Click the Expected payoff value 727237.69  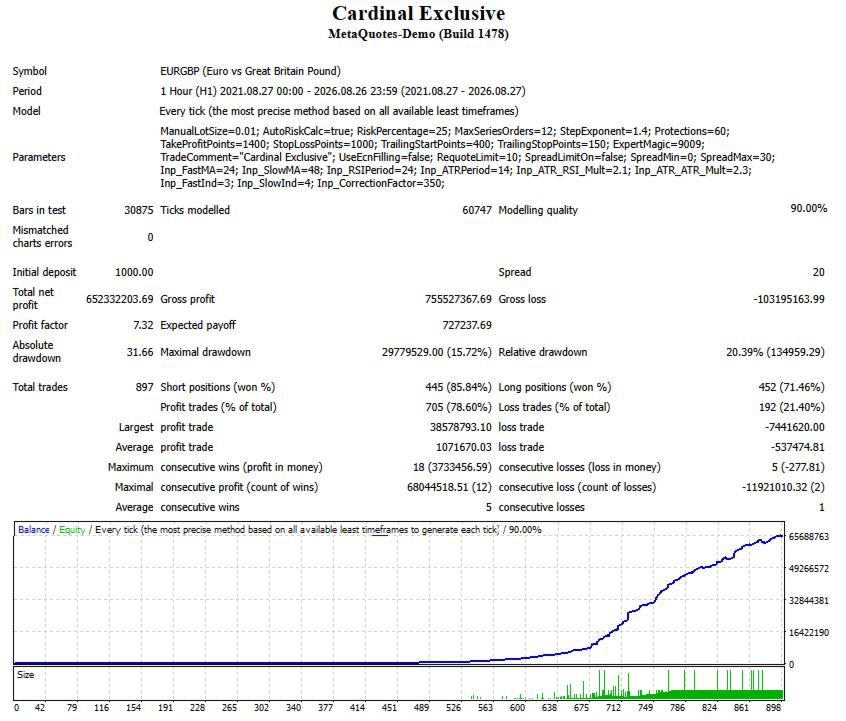point(467,325)
